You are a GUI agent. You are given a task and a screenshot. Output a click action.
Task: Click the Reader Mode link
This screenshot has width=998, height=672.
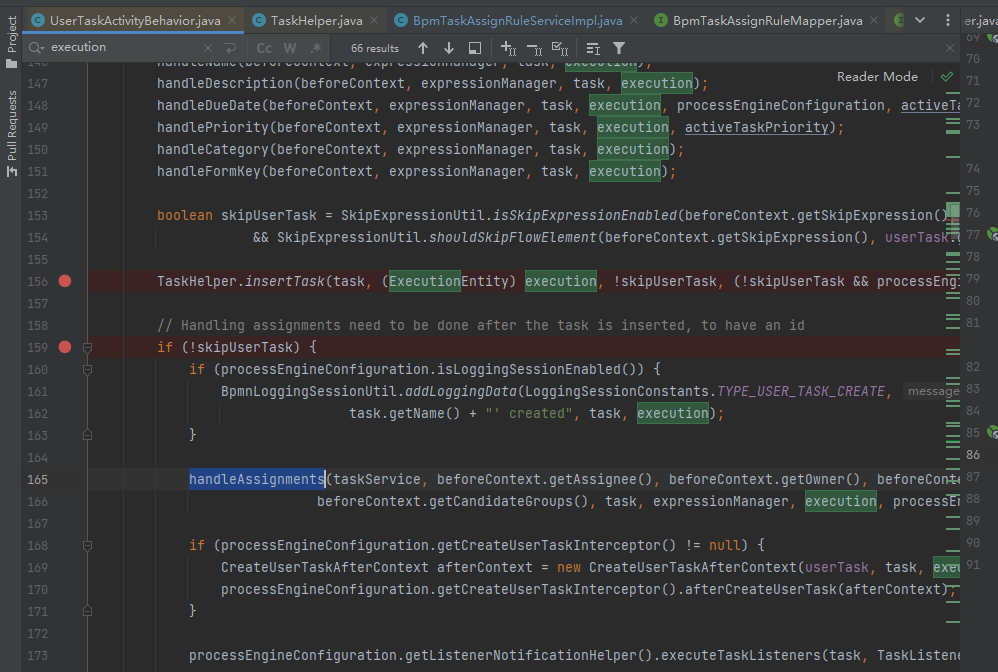876,76
